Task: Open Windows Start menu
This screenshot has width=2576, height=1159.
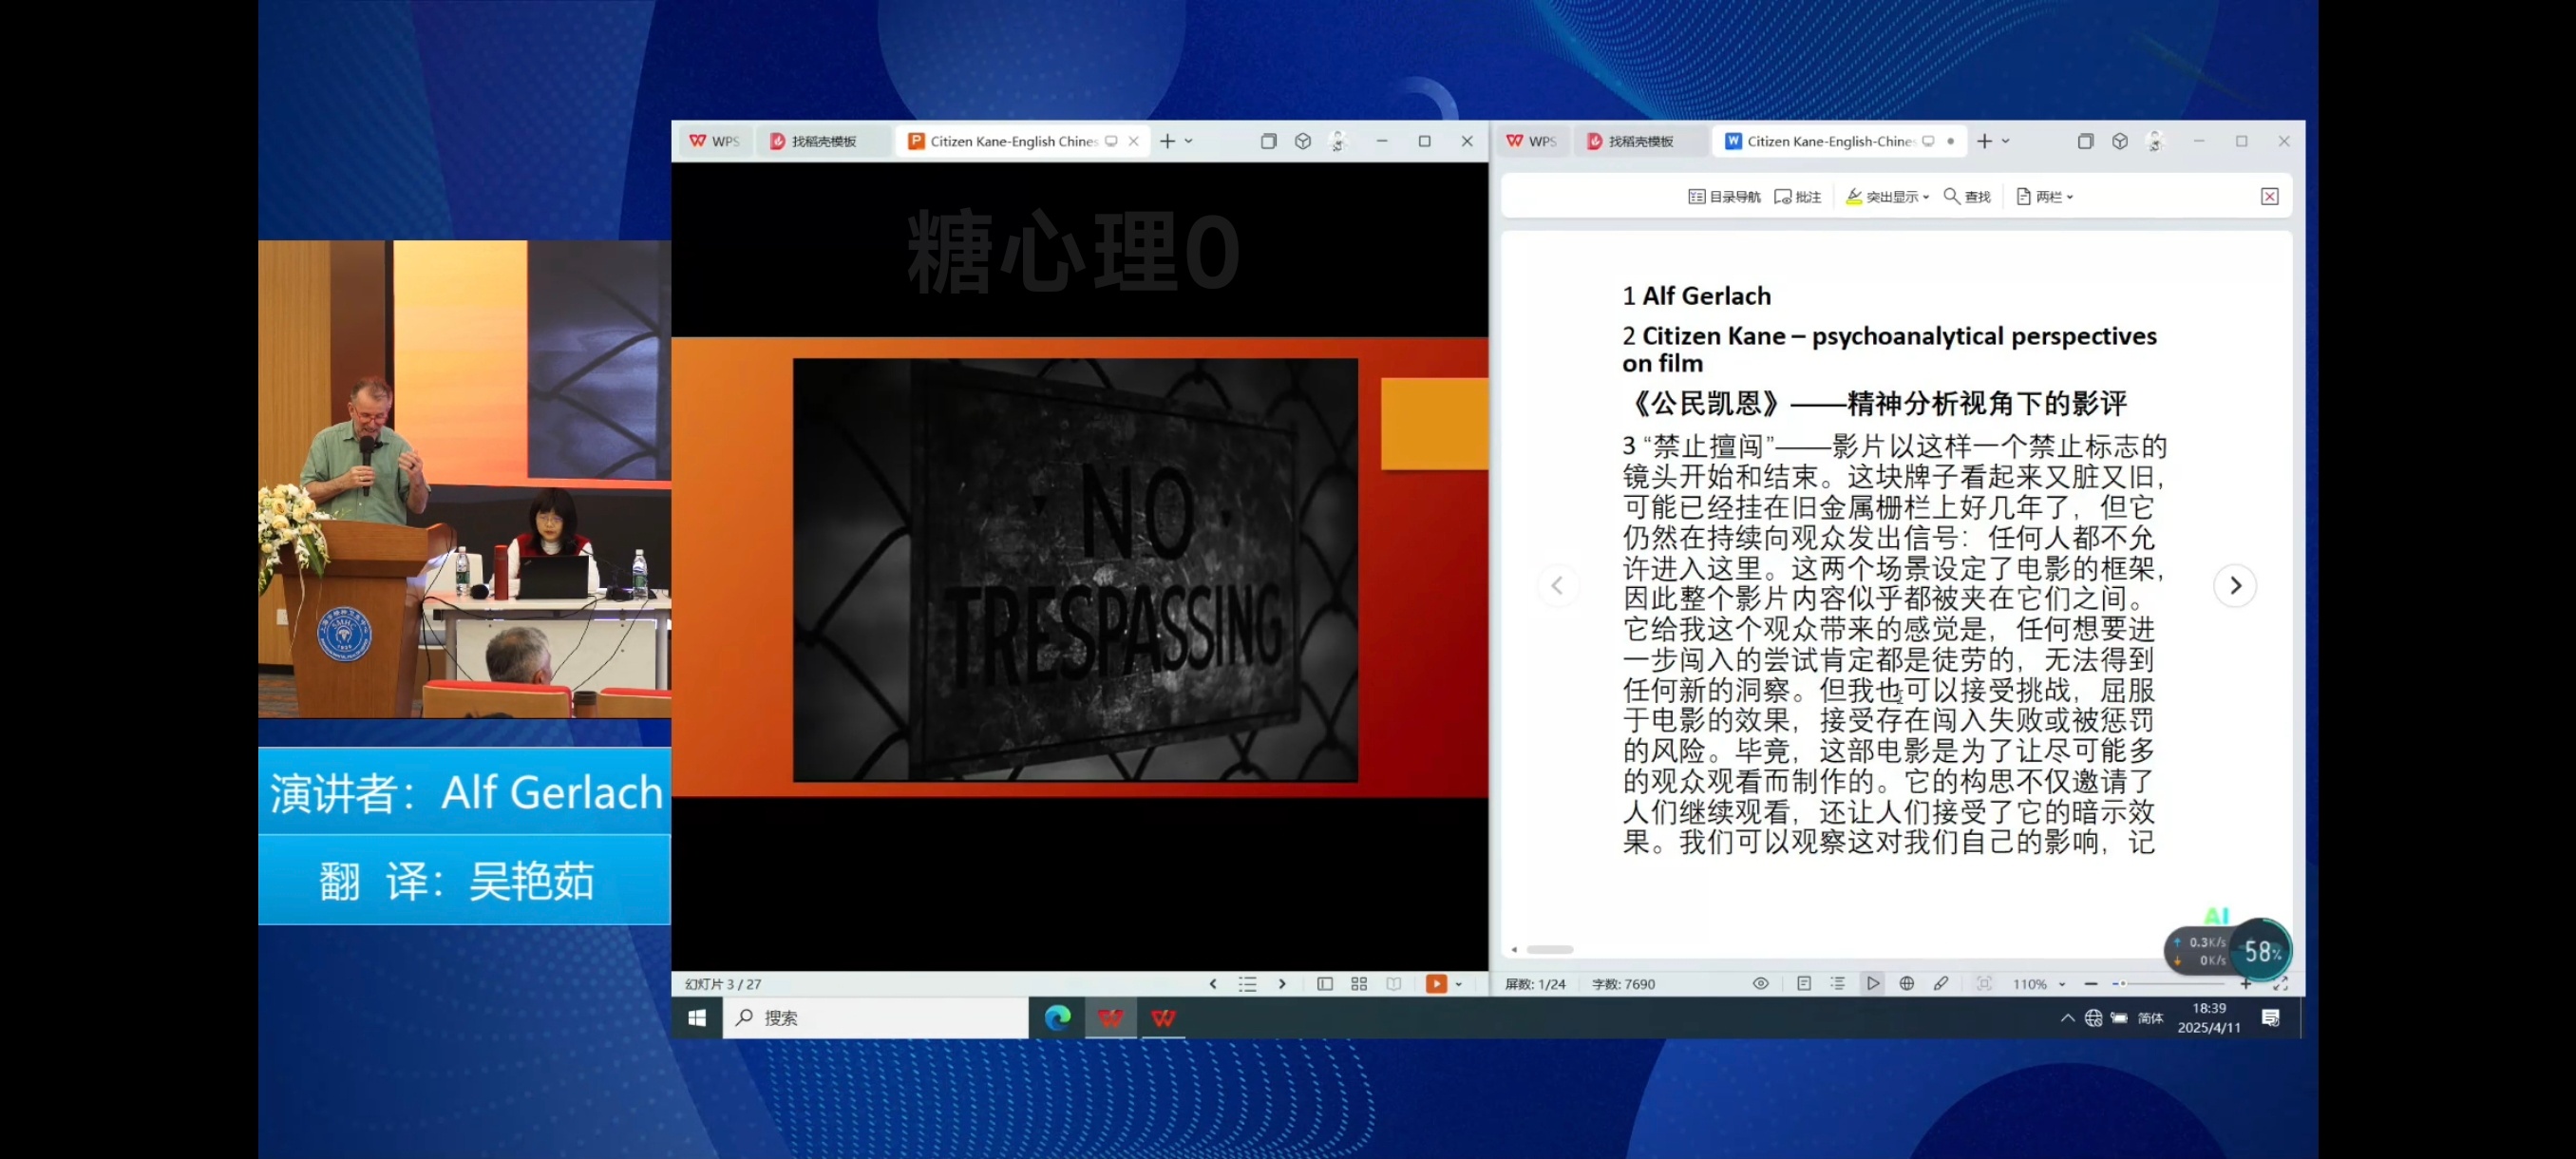Action: pyautogui.click(x=697, y=1018)
